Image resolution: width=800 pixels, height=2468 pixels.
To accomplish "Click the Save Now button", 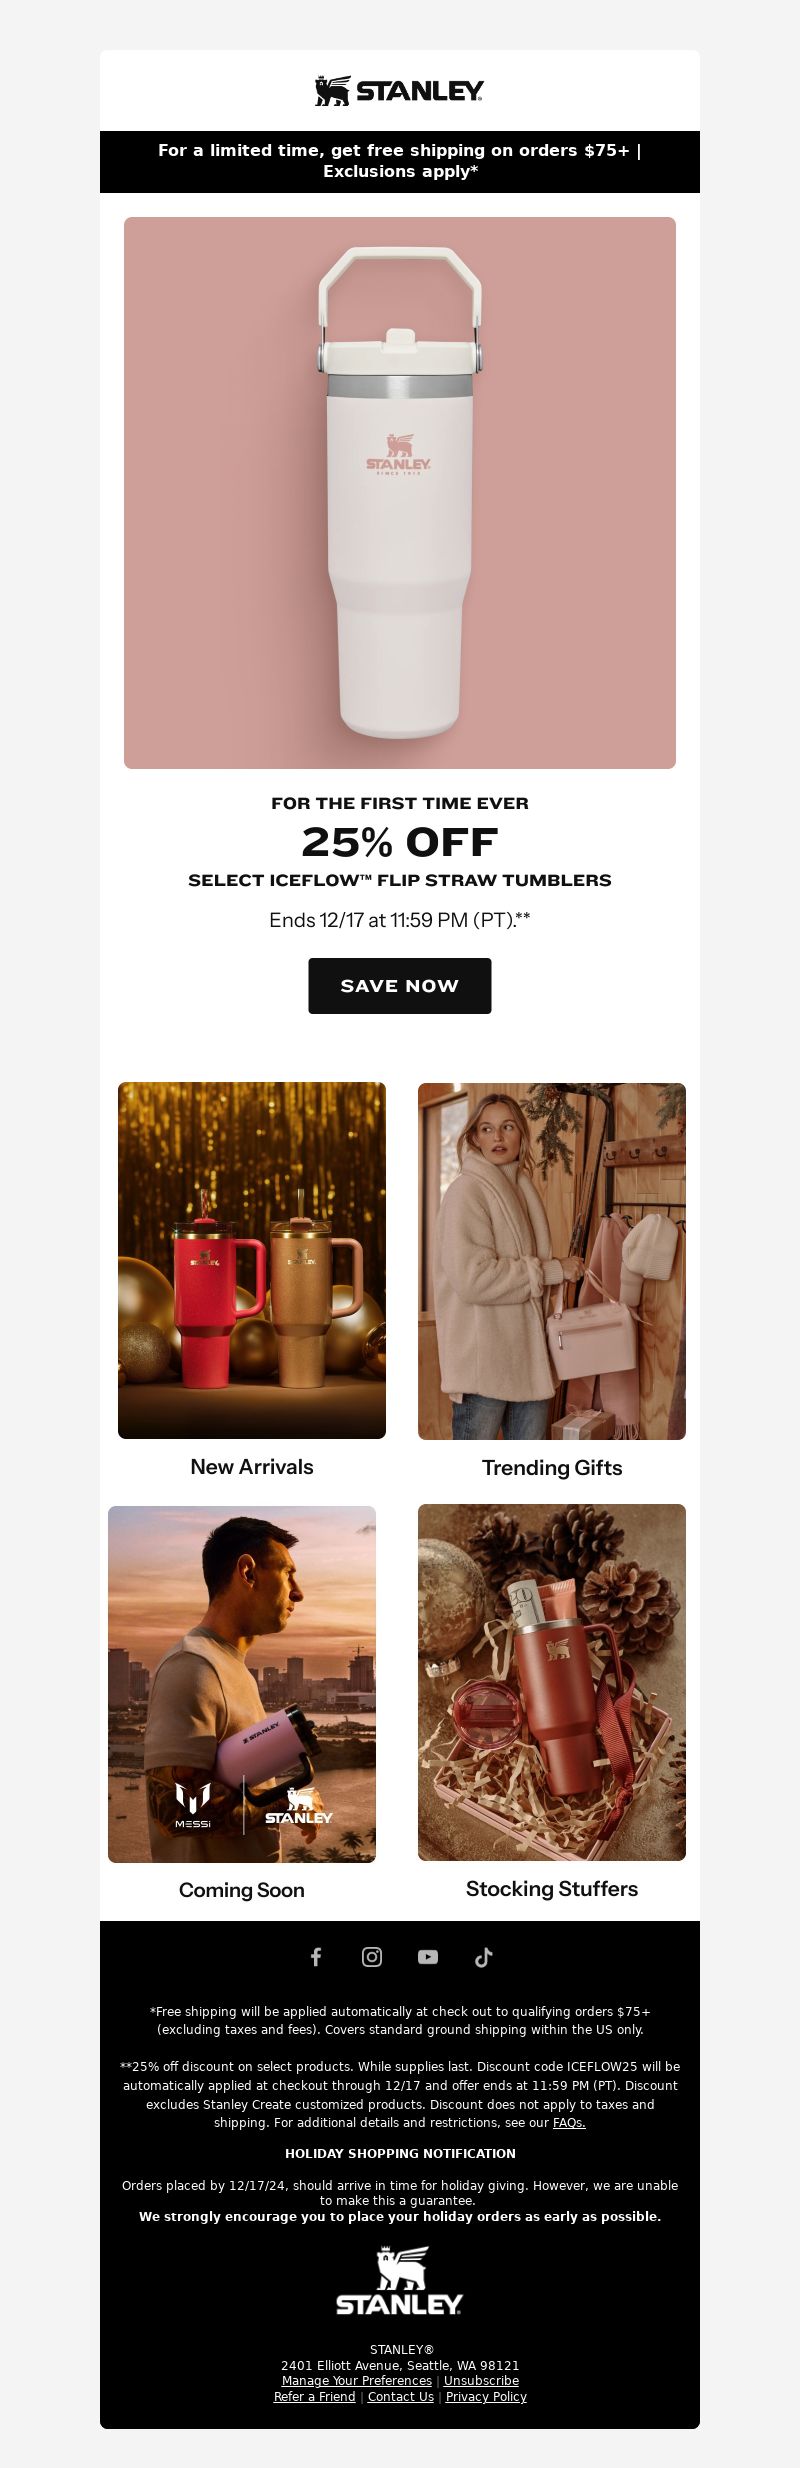I will (x=400, y=986).
